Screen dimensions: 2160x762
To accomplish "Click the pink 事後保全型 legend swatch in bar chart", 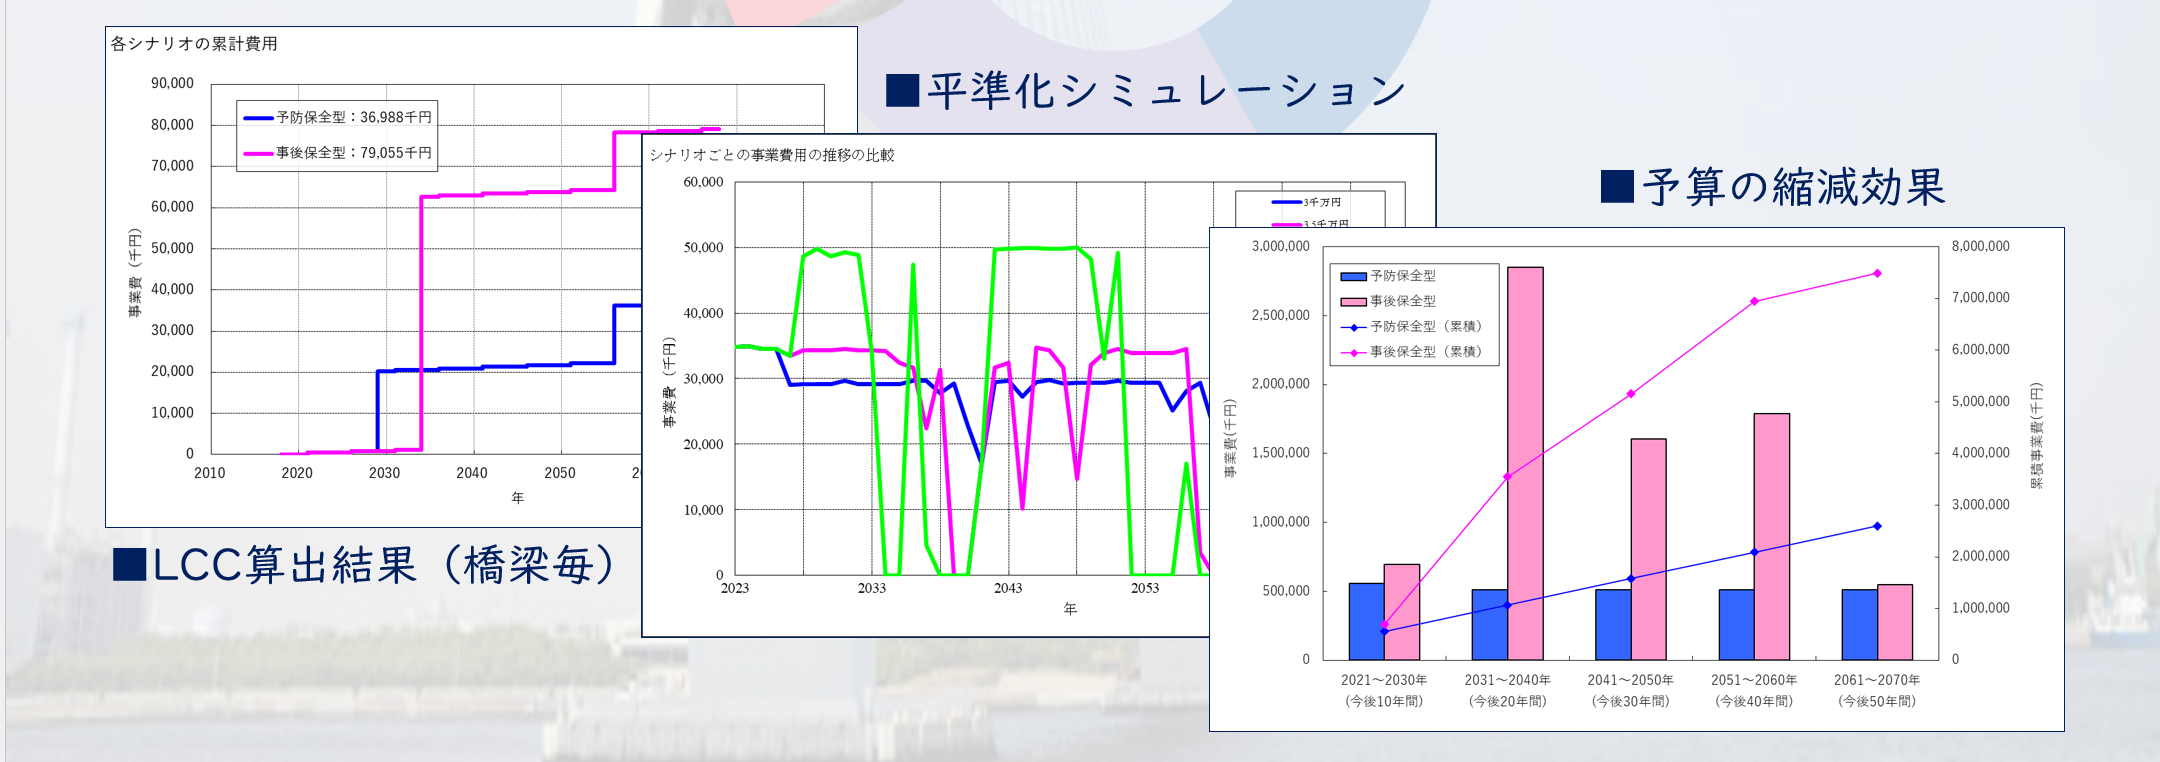I will (x=1353, y=301).
